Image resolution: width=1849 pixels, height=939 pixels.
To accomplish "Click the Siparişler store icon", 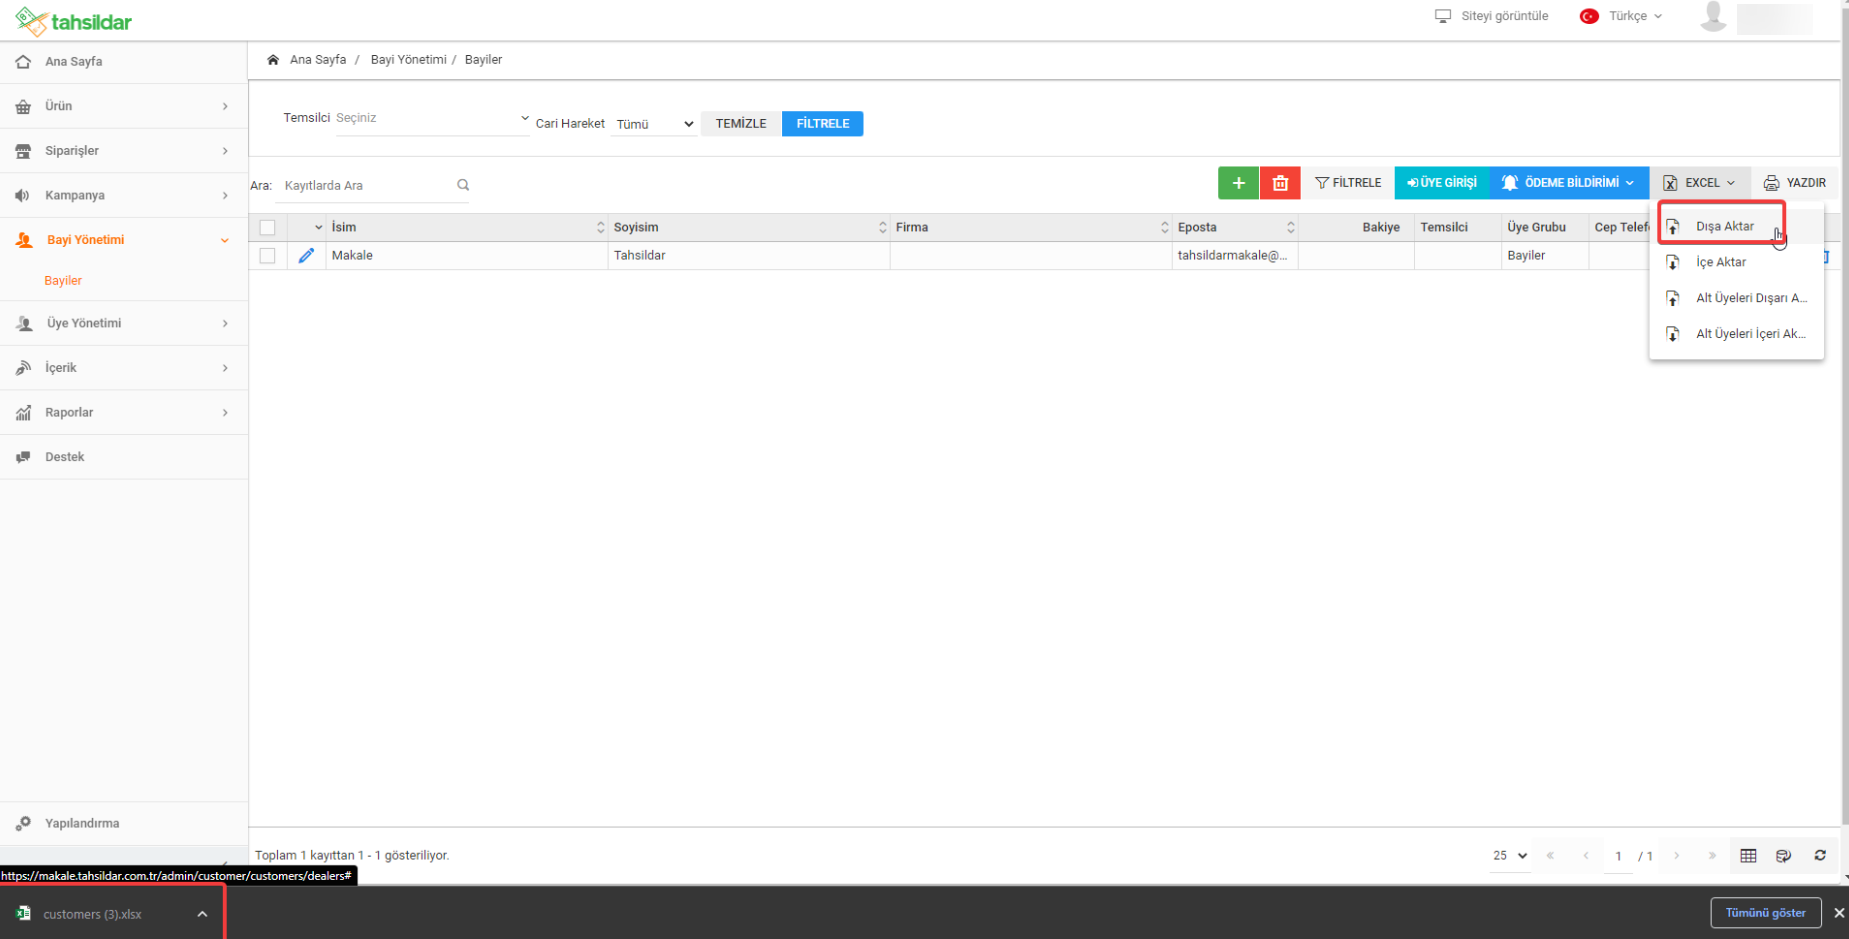I will (23, 151).
